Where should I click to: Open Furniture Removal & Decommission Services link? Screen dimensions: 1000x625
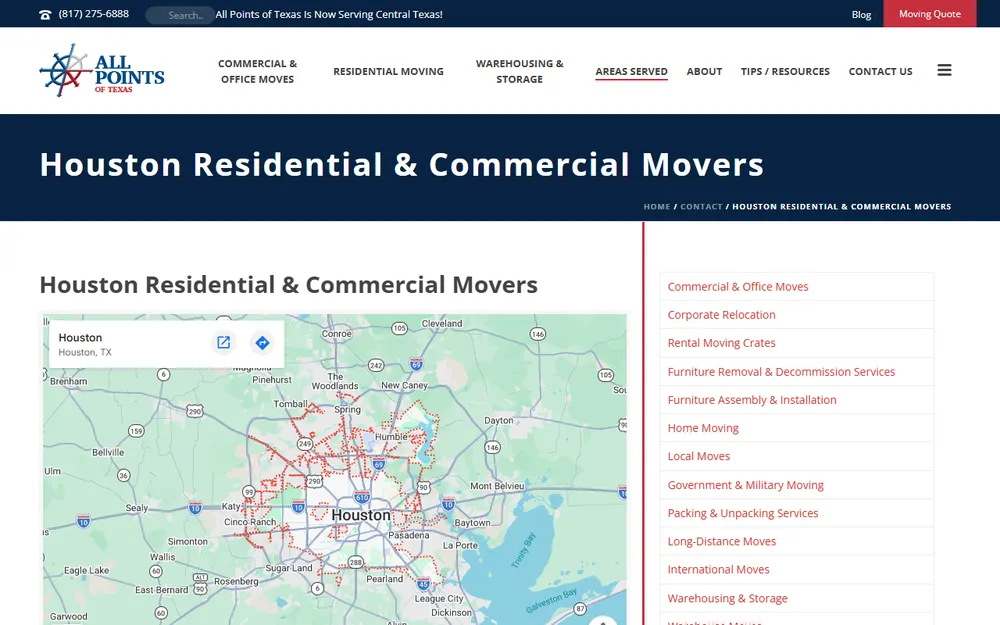(x=781, y=372)
